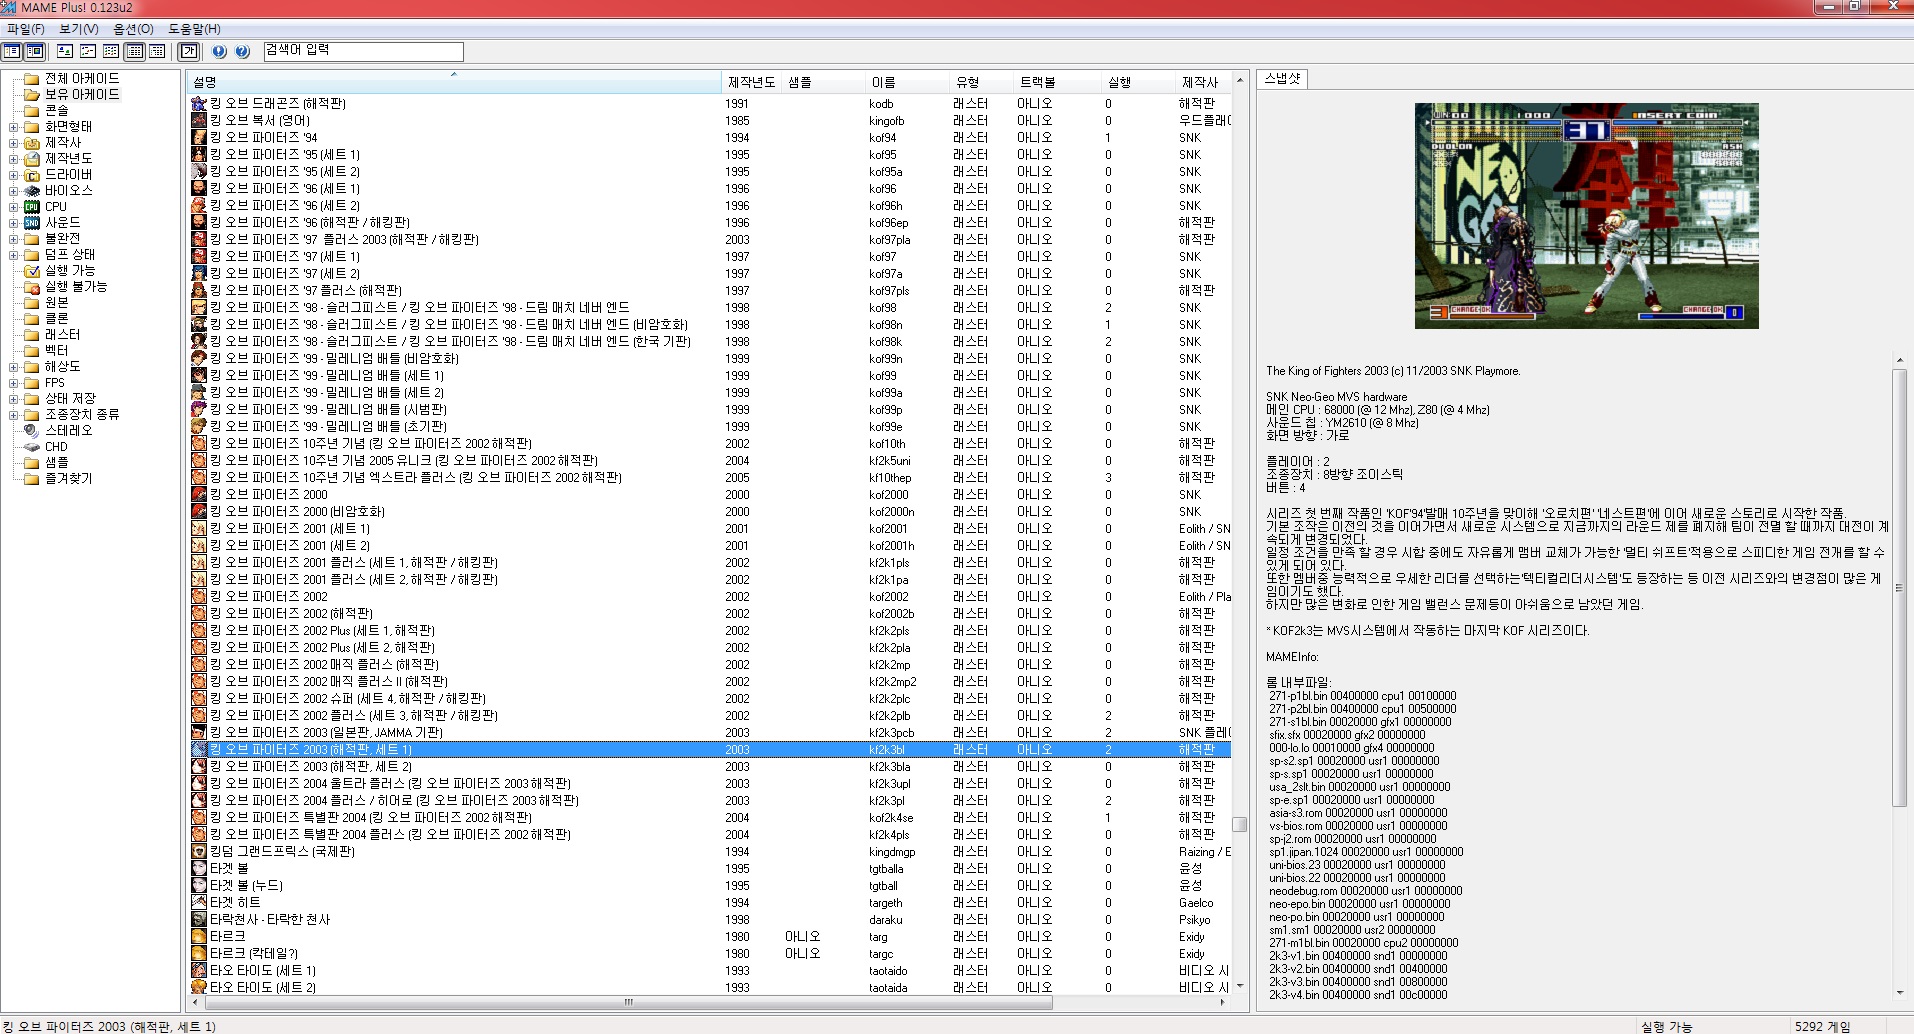
Task: Expand the FPS tree node
Action: coord(13,383)
